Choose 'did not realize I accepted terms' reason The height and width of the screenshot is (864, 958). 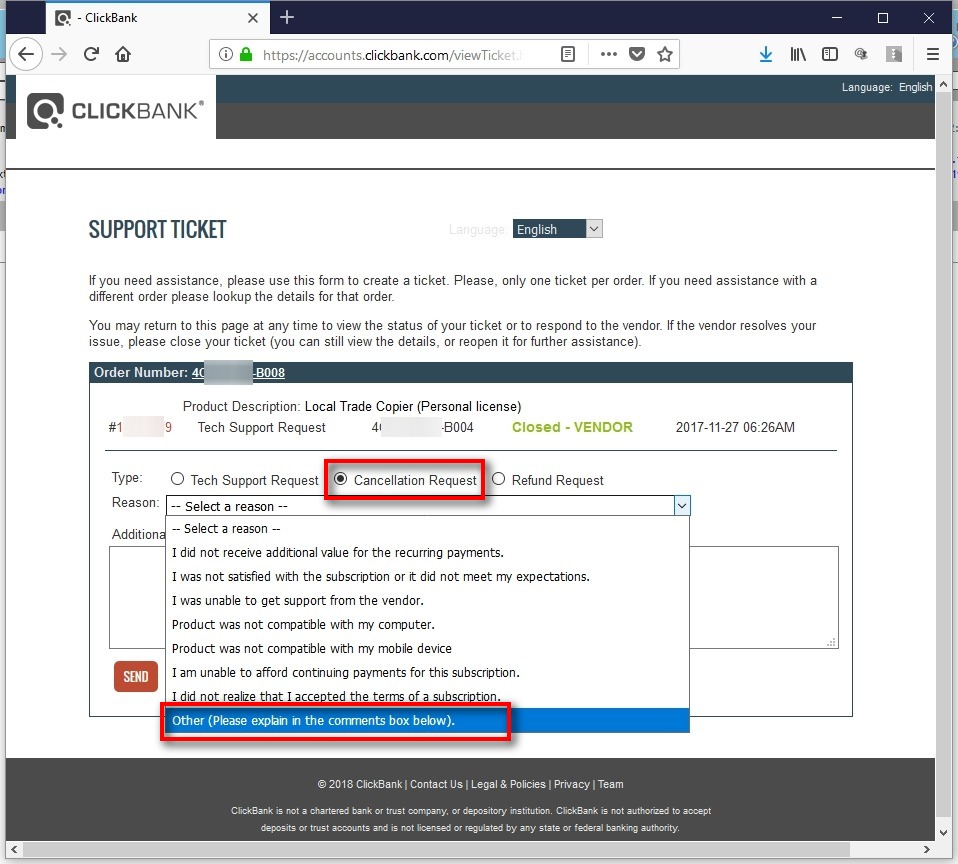tap(427, 696)
